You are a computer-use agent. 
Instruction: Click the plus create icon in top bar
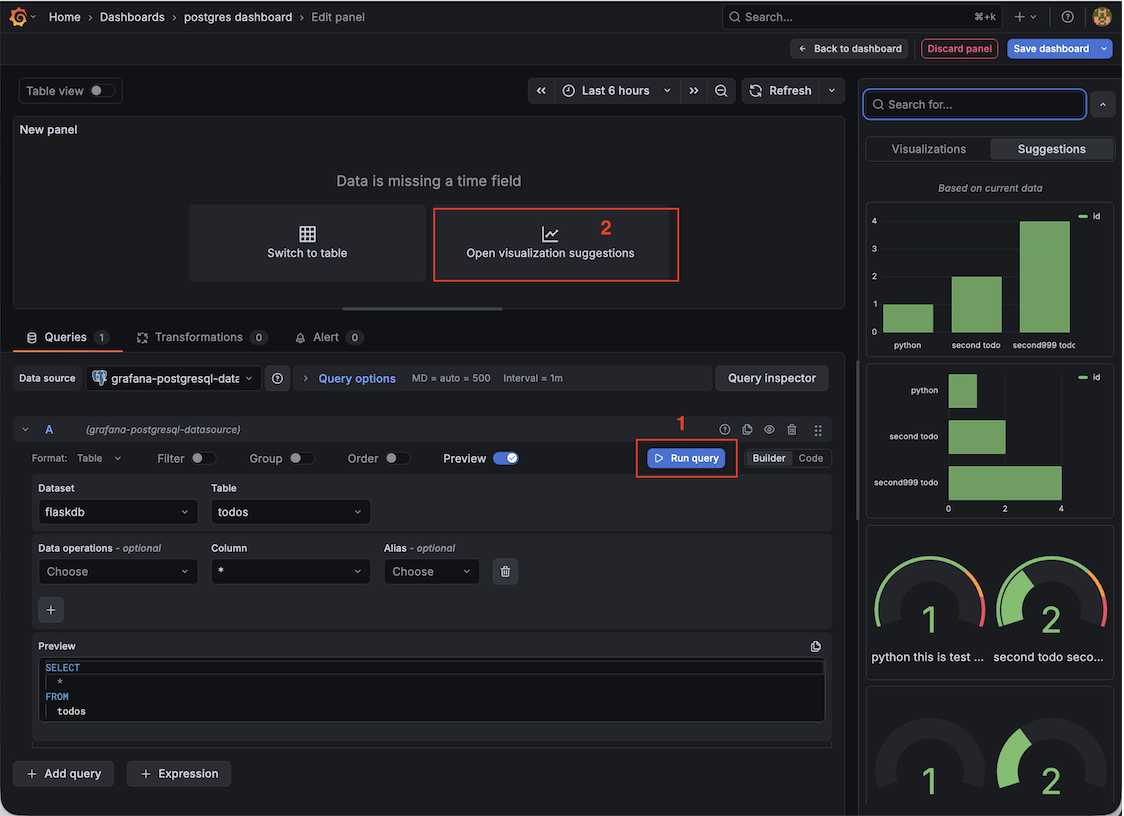coord(1019,16)
